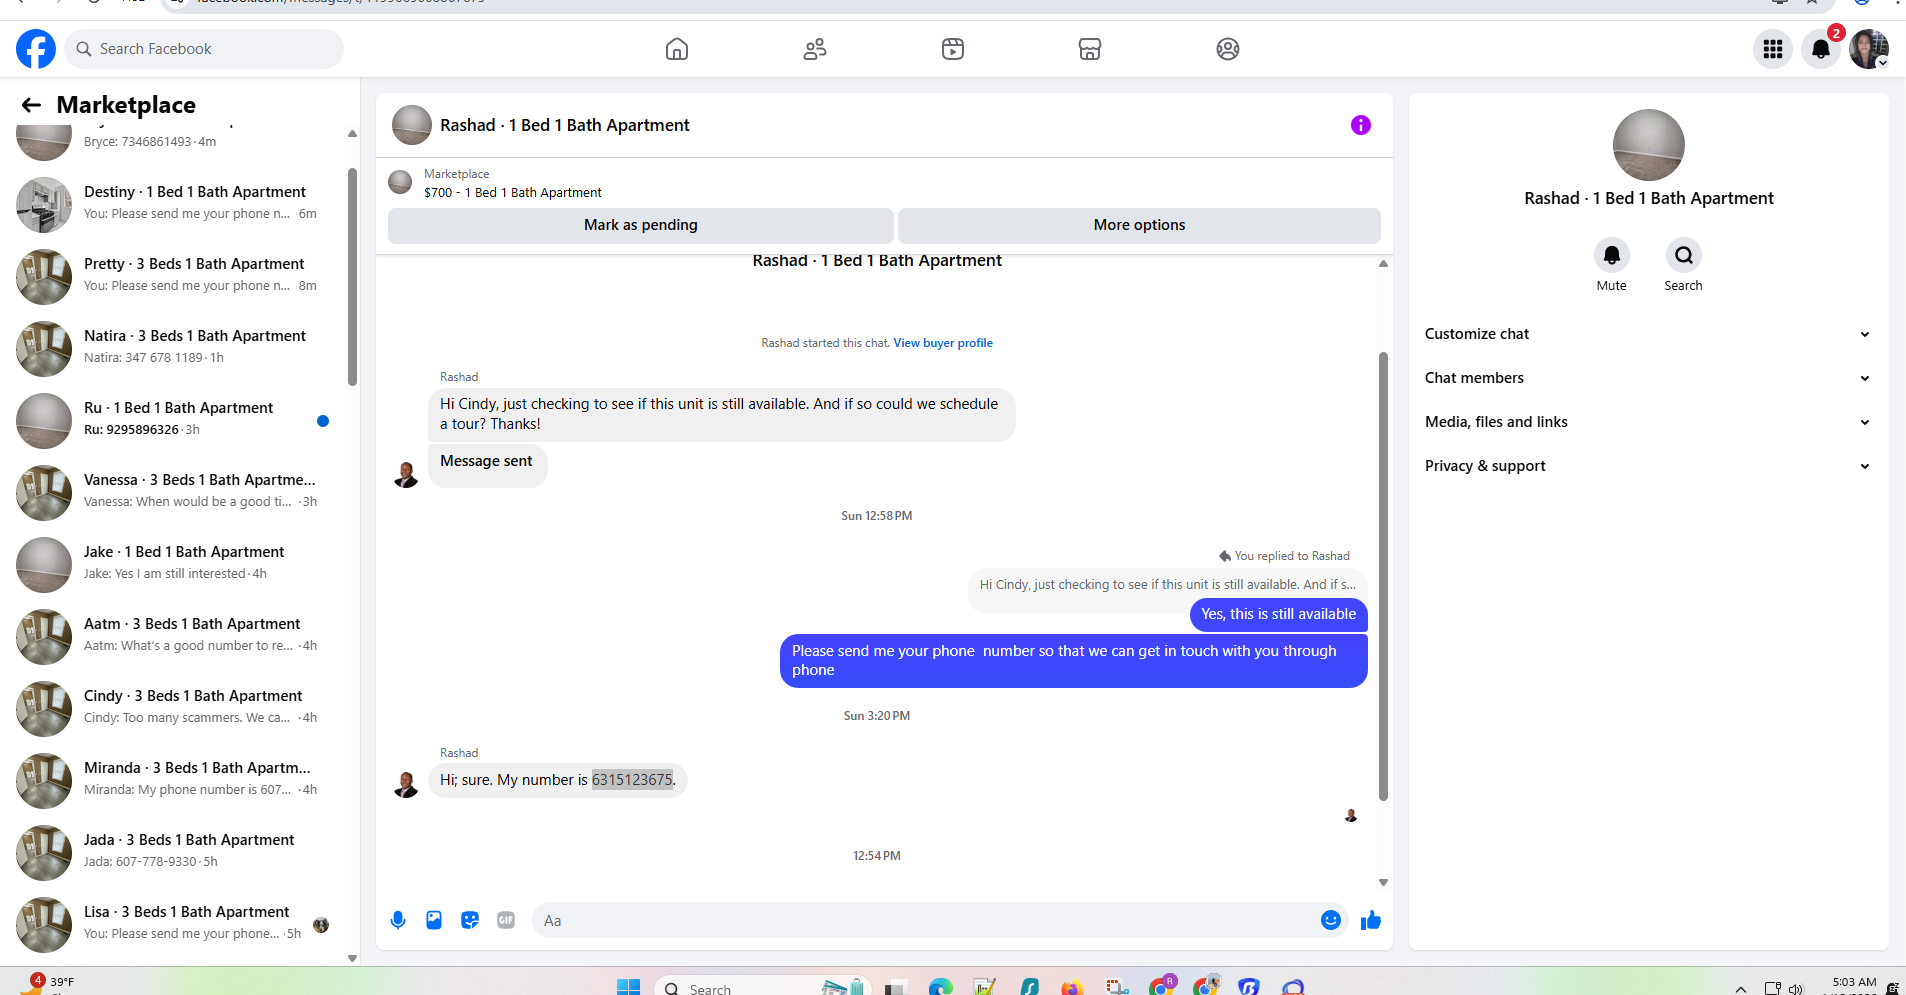Click the highlighted phone number 6315123675
Image resolution: width=1906 pixels, height=995 pixels.
(632, 780)
